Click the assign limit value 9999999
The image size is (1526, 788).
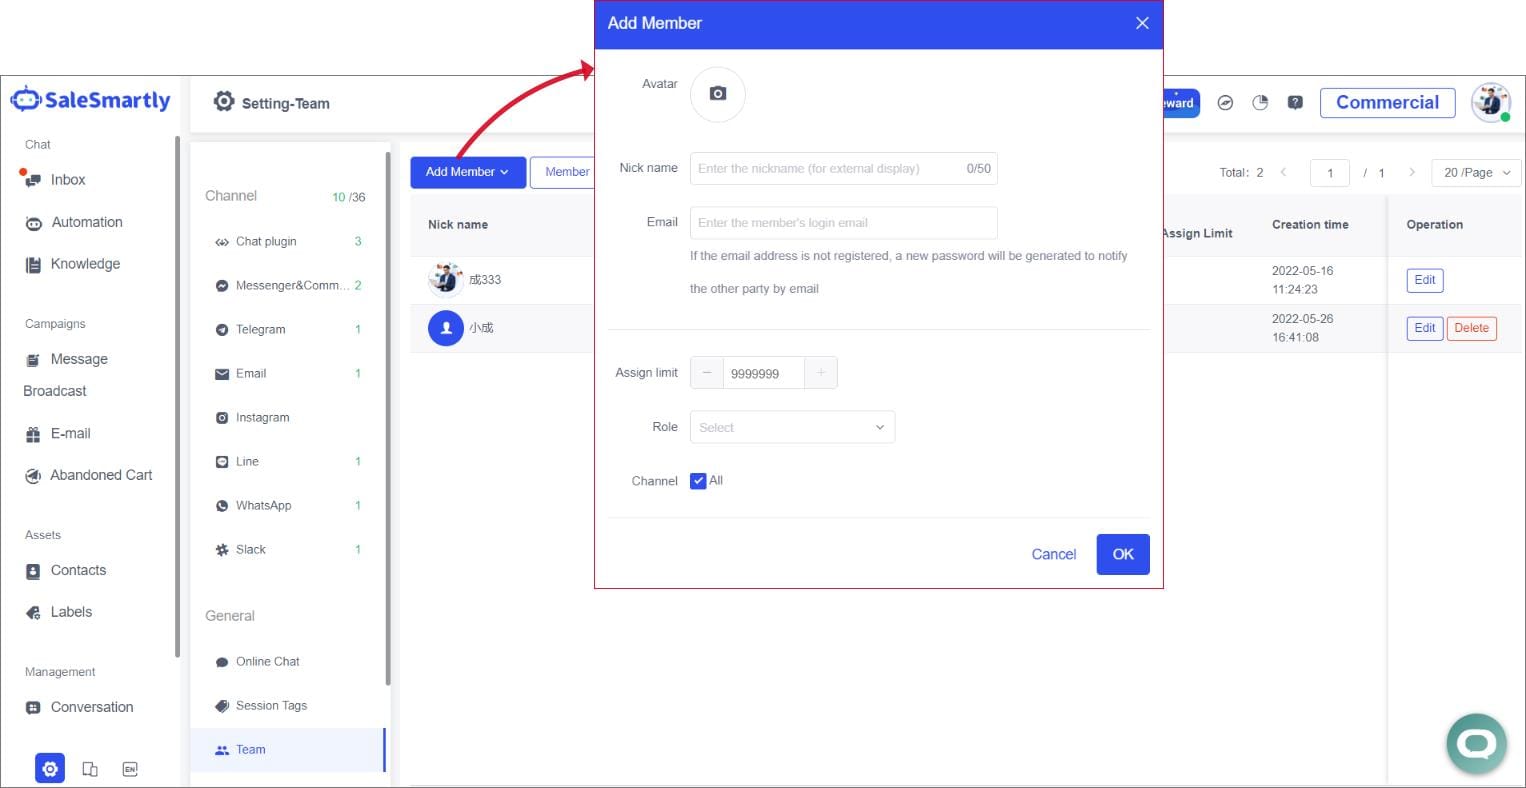click(764, 373)
